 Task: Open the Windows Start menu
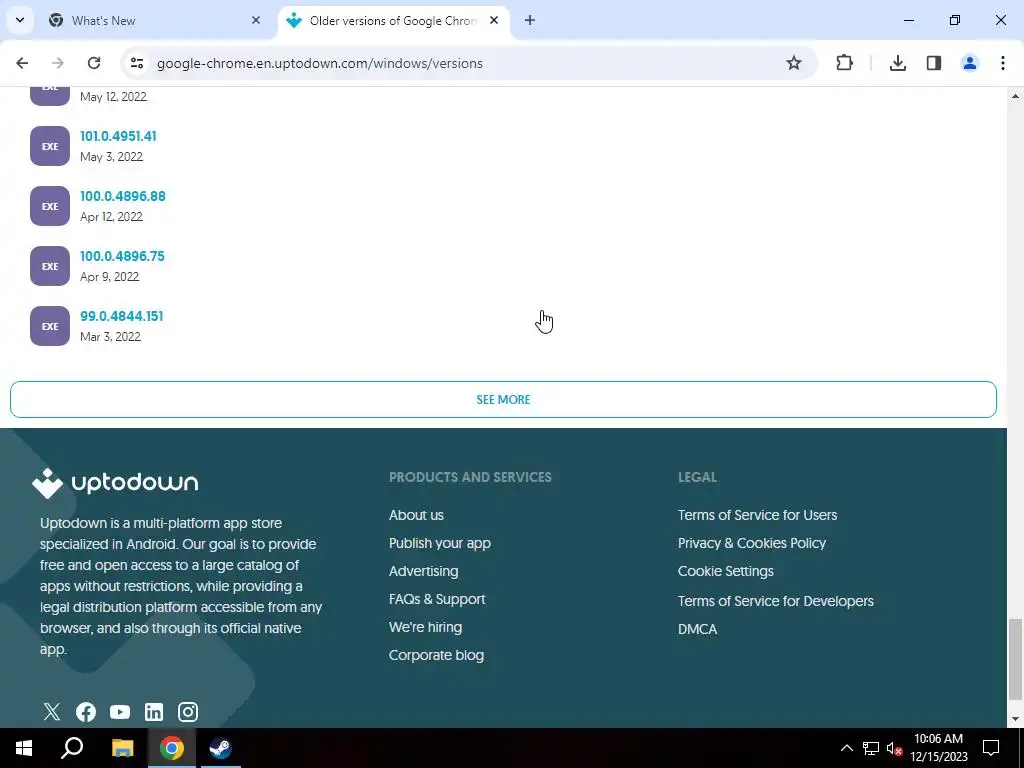[24, 748]
